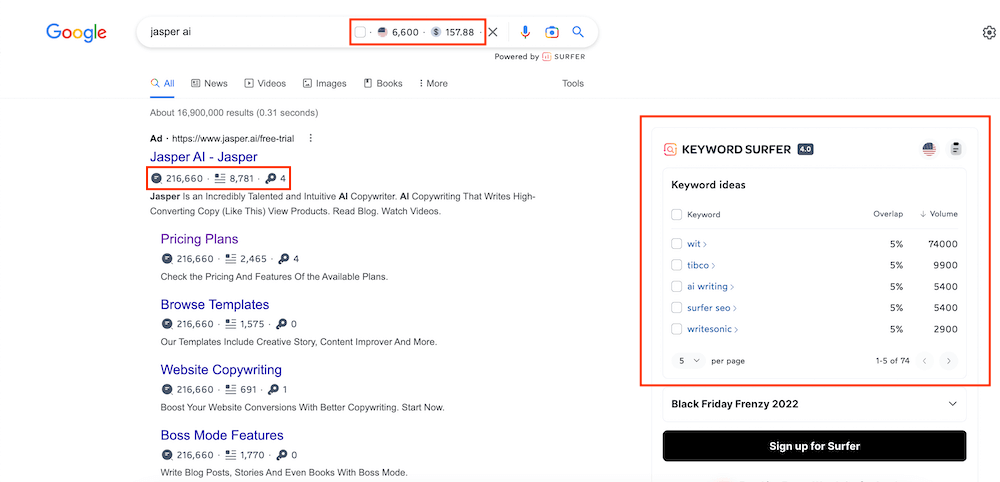This screenshot has width=1000, height=482.
Task: Click the keyword count icon under Jasper AI - Jasper
Action: (271, 178)
